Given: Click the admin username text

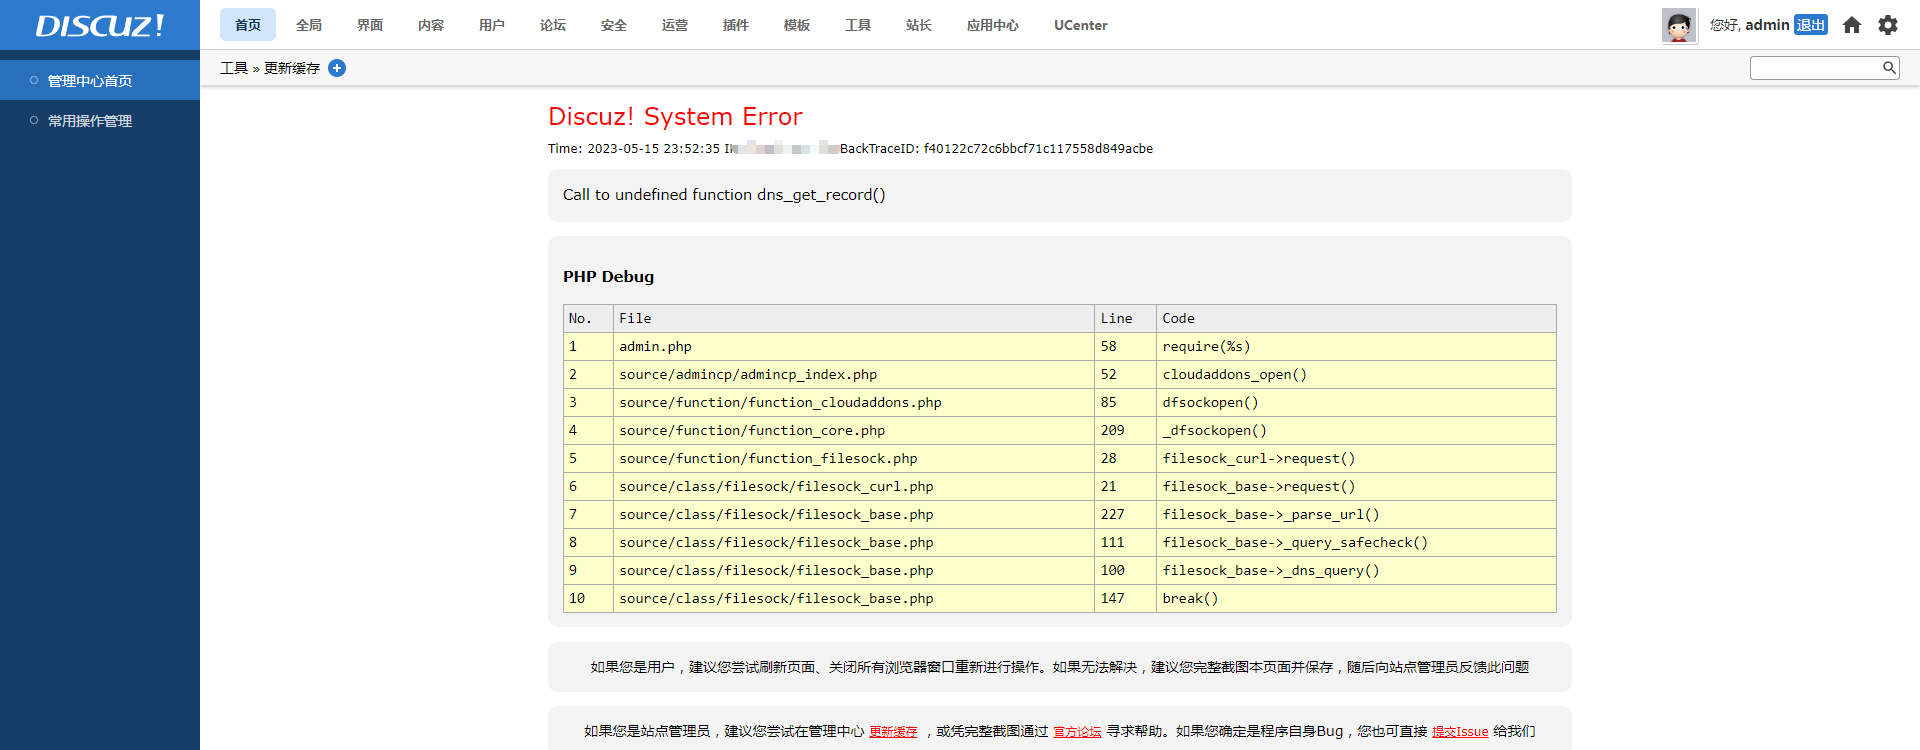Looking at the screenshot, I should (1767, 25).
